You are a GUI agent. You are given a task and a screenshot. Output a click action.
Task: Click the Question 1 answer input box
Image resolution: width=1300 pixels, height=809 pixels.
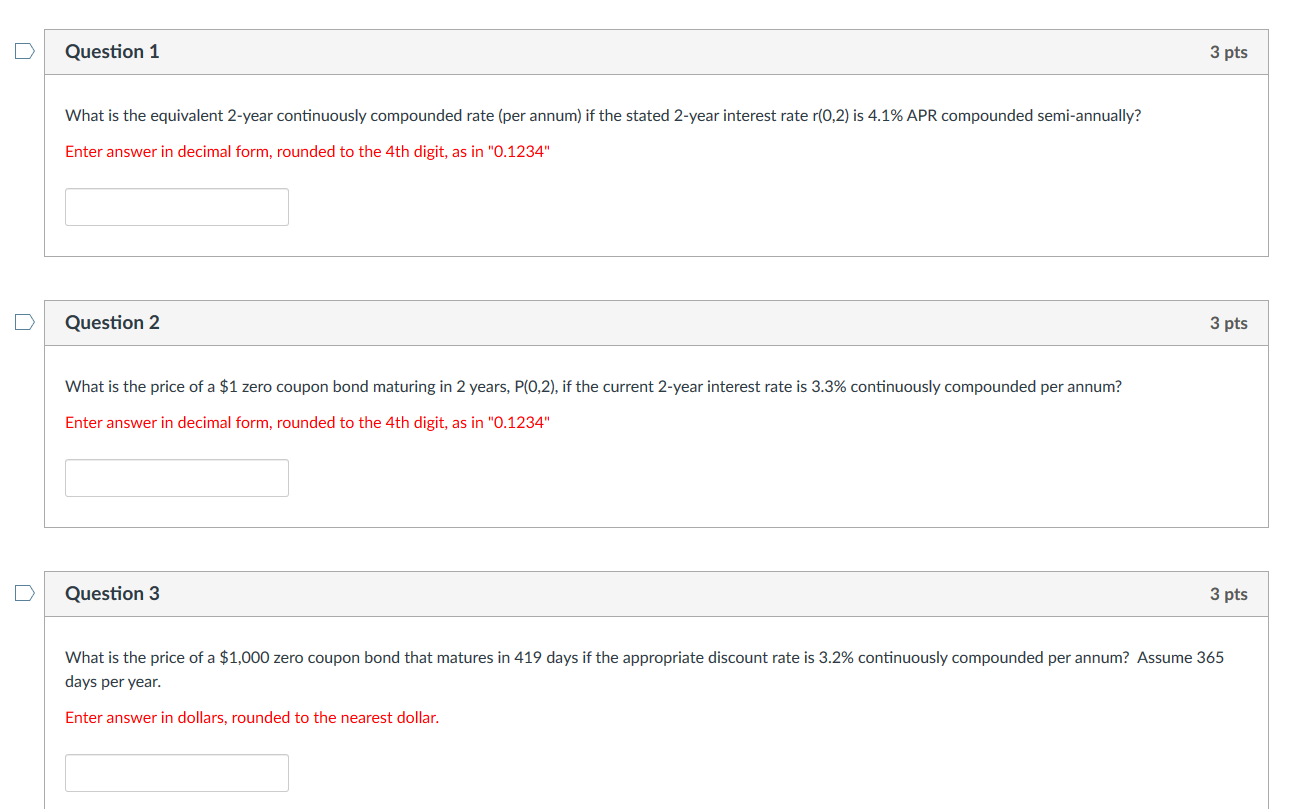[x=176, y=206]
